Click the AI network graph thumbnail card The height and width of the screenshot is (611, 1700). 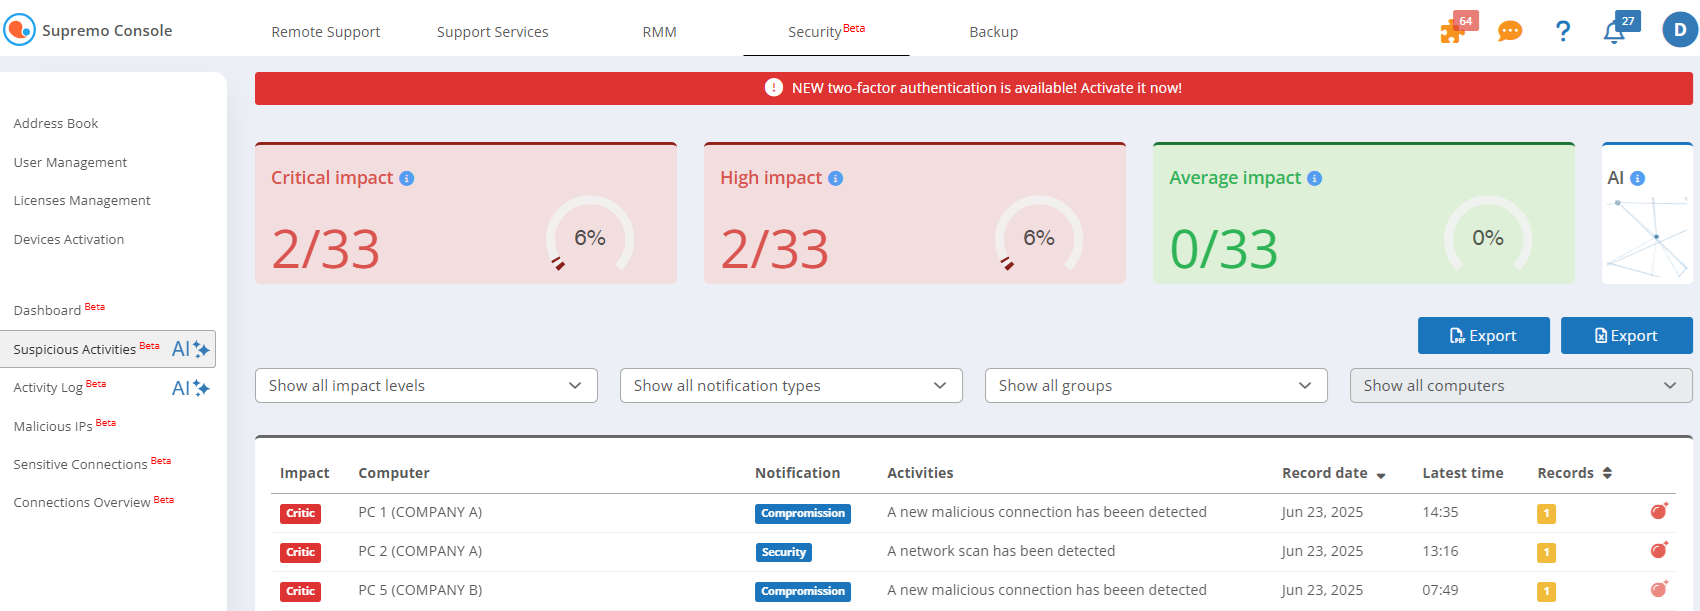[1647, 213]
